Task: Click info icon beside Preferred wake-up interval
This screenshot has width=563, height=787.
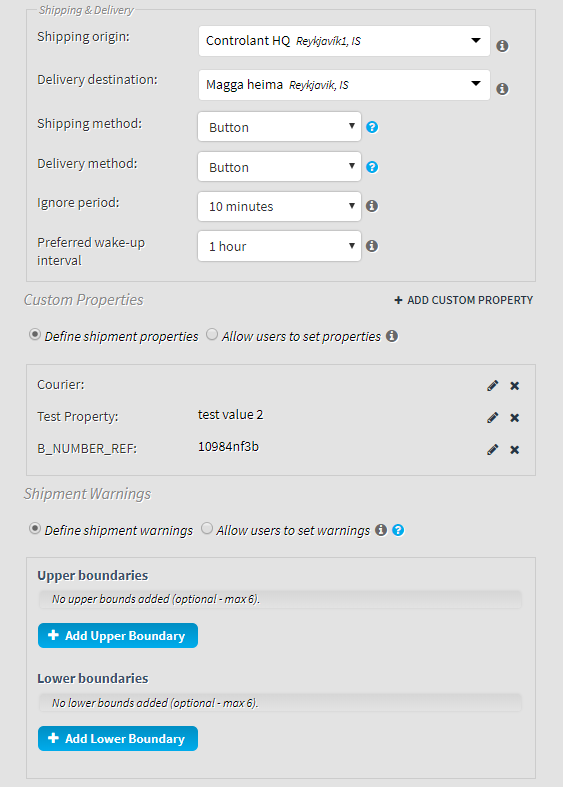Action: (372, 246)
